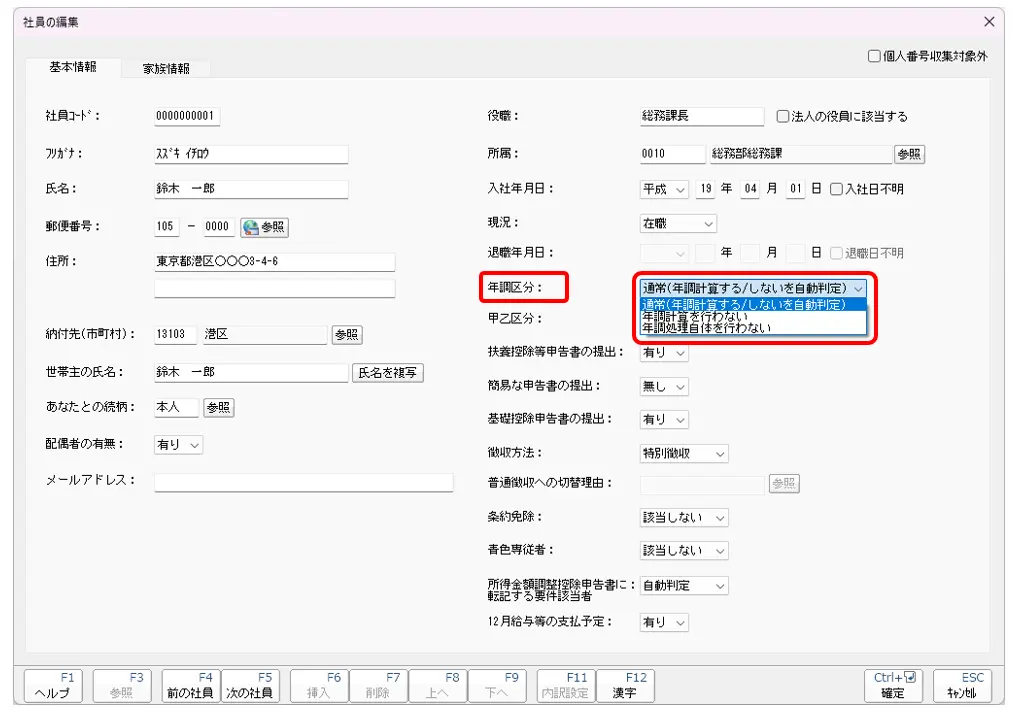Confirm changes with the 確定 button
The image size is (1024, 712).
pos(893,685)
